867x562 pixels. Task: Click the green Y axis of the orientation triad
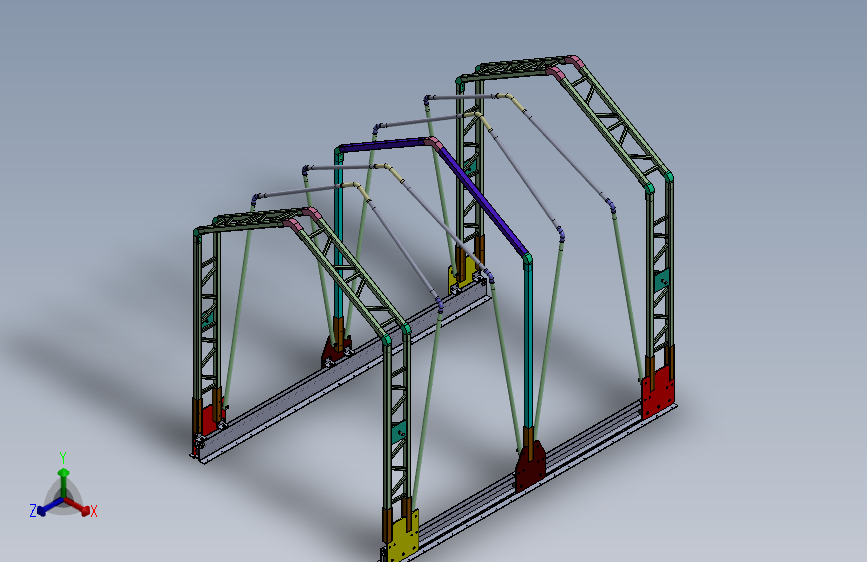[64, 482]
